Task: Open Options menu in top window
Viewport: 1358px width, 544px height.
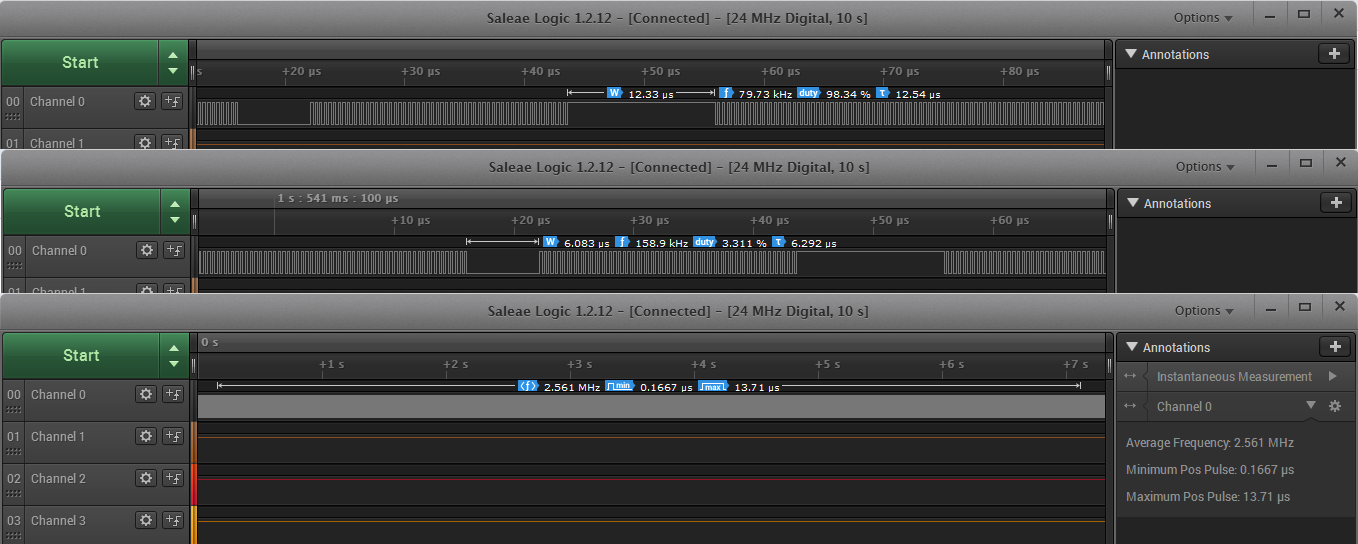Action: point(1203,17)
